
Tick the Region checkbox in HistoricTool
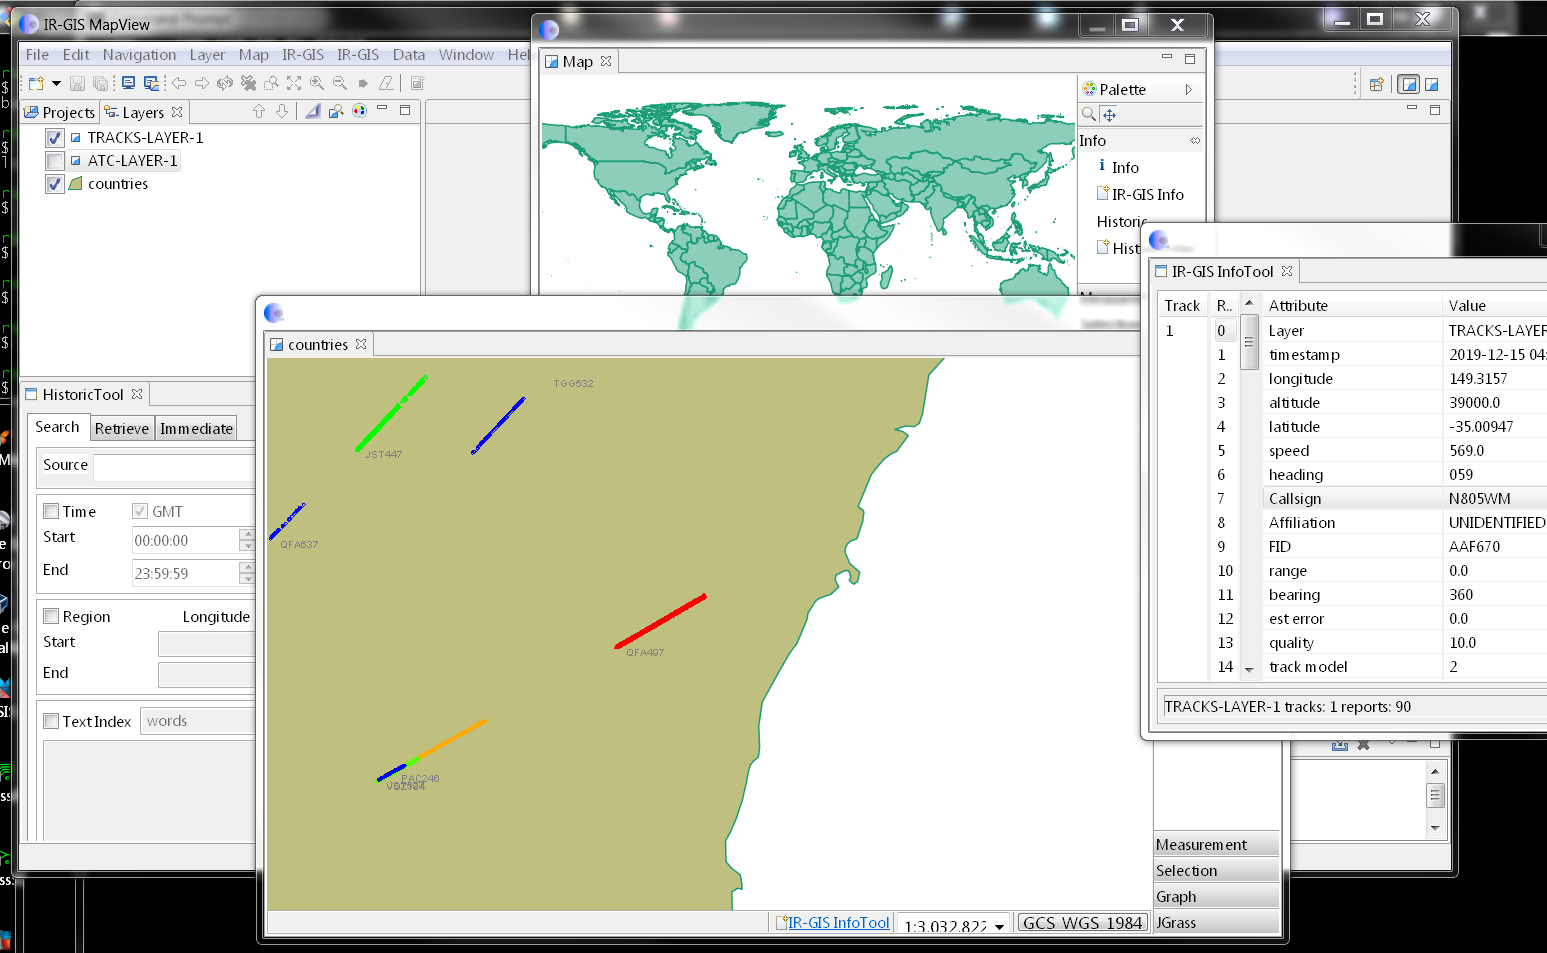(51, 617)
